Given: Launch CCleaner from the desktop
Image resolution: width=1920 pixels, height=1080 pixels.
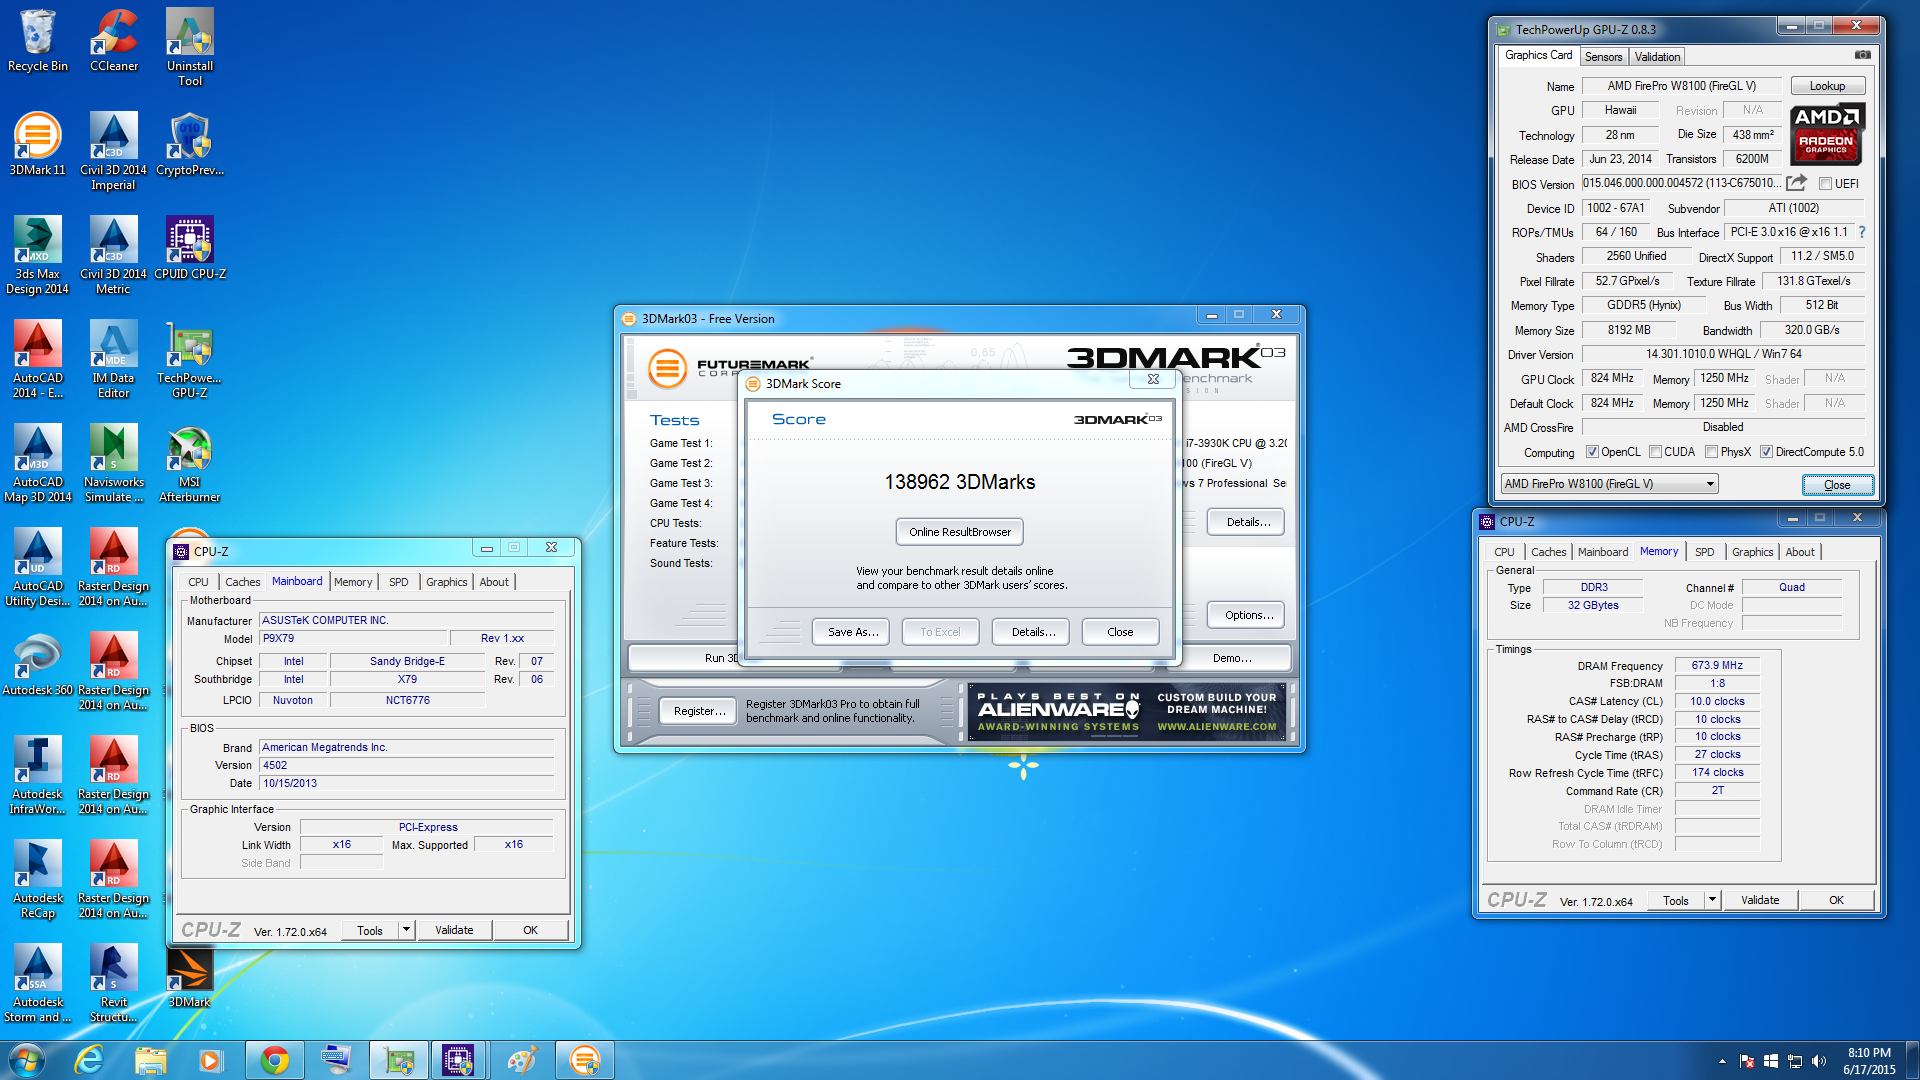Looking at the screenshot, I should click(x=114, y=40).
